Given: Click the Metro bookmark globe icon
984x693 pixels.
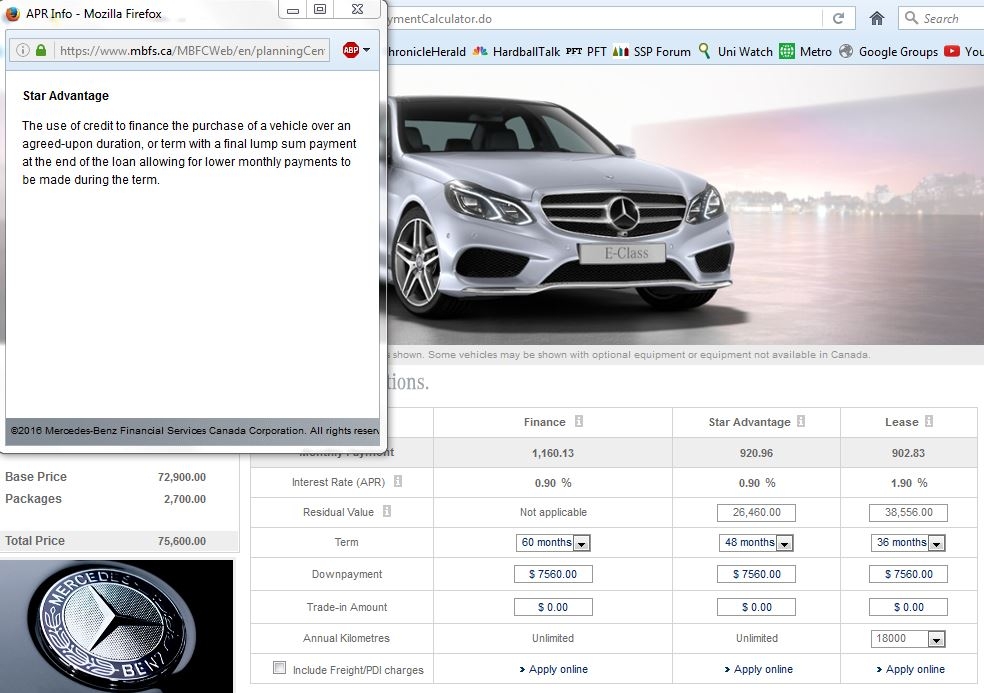Looking at the screenshot, I should coord(786,51).
